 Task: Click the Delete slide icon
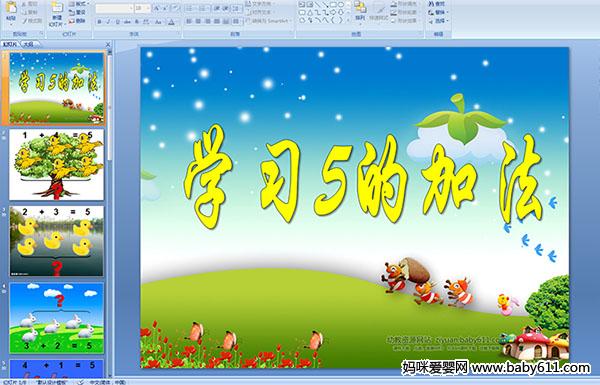pos(72,21)
